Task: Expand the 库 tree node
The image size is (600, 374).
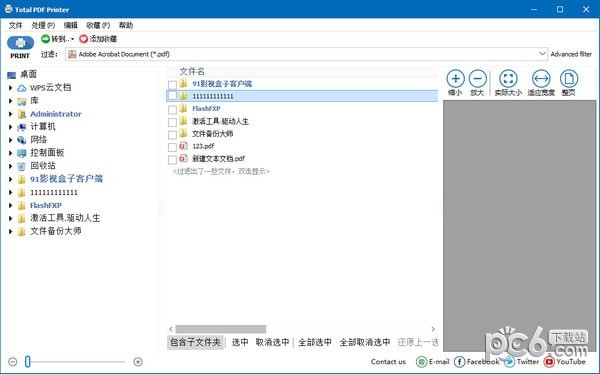Action: click(x=10, y=101)
